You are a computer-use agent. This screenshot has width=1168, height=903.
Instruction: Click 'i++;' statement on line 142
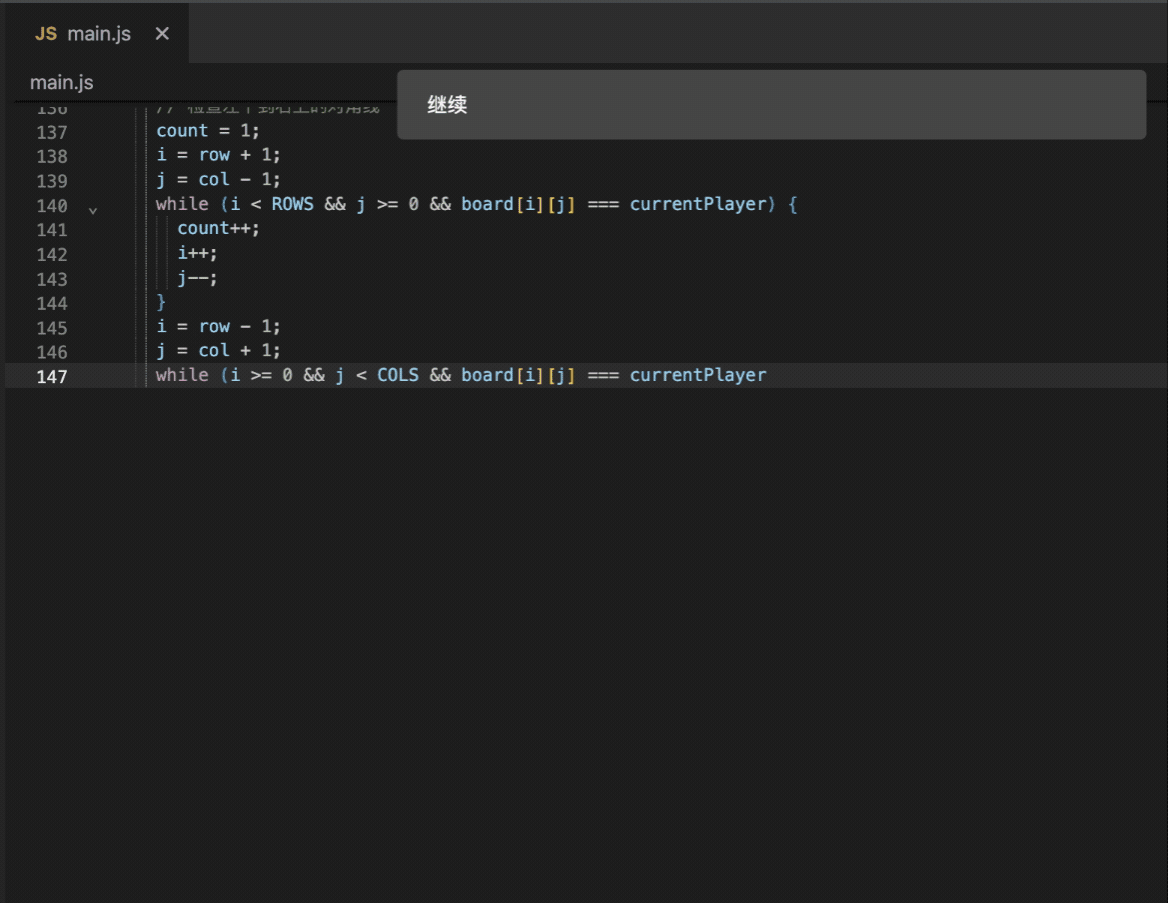(197, 253)
